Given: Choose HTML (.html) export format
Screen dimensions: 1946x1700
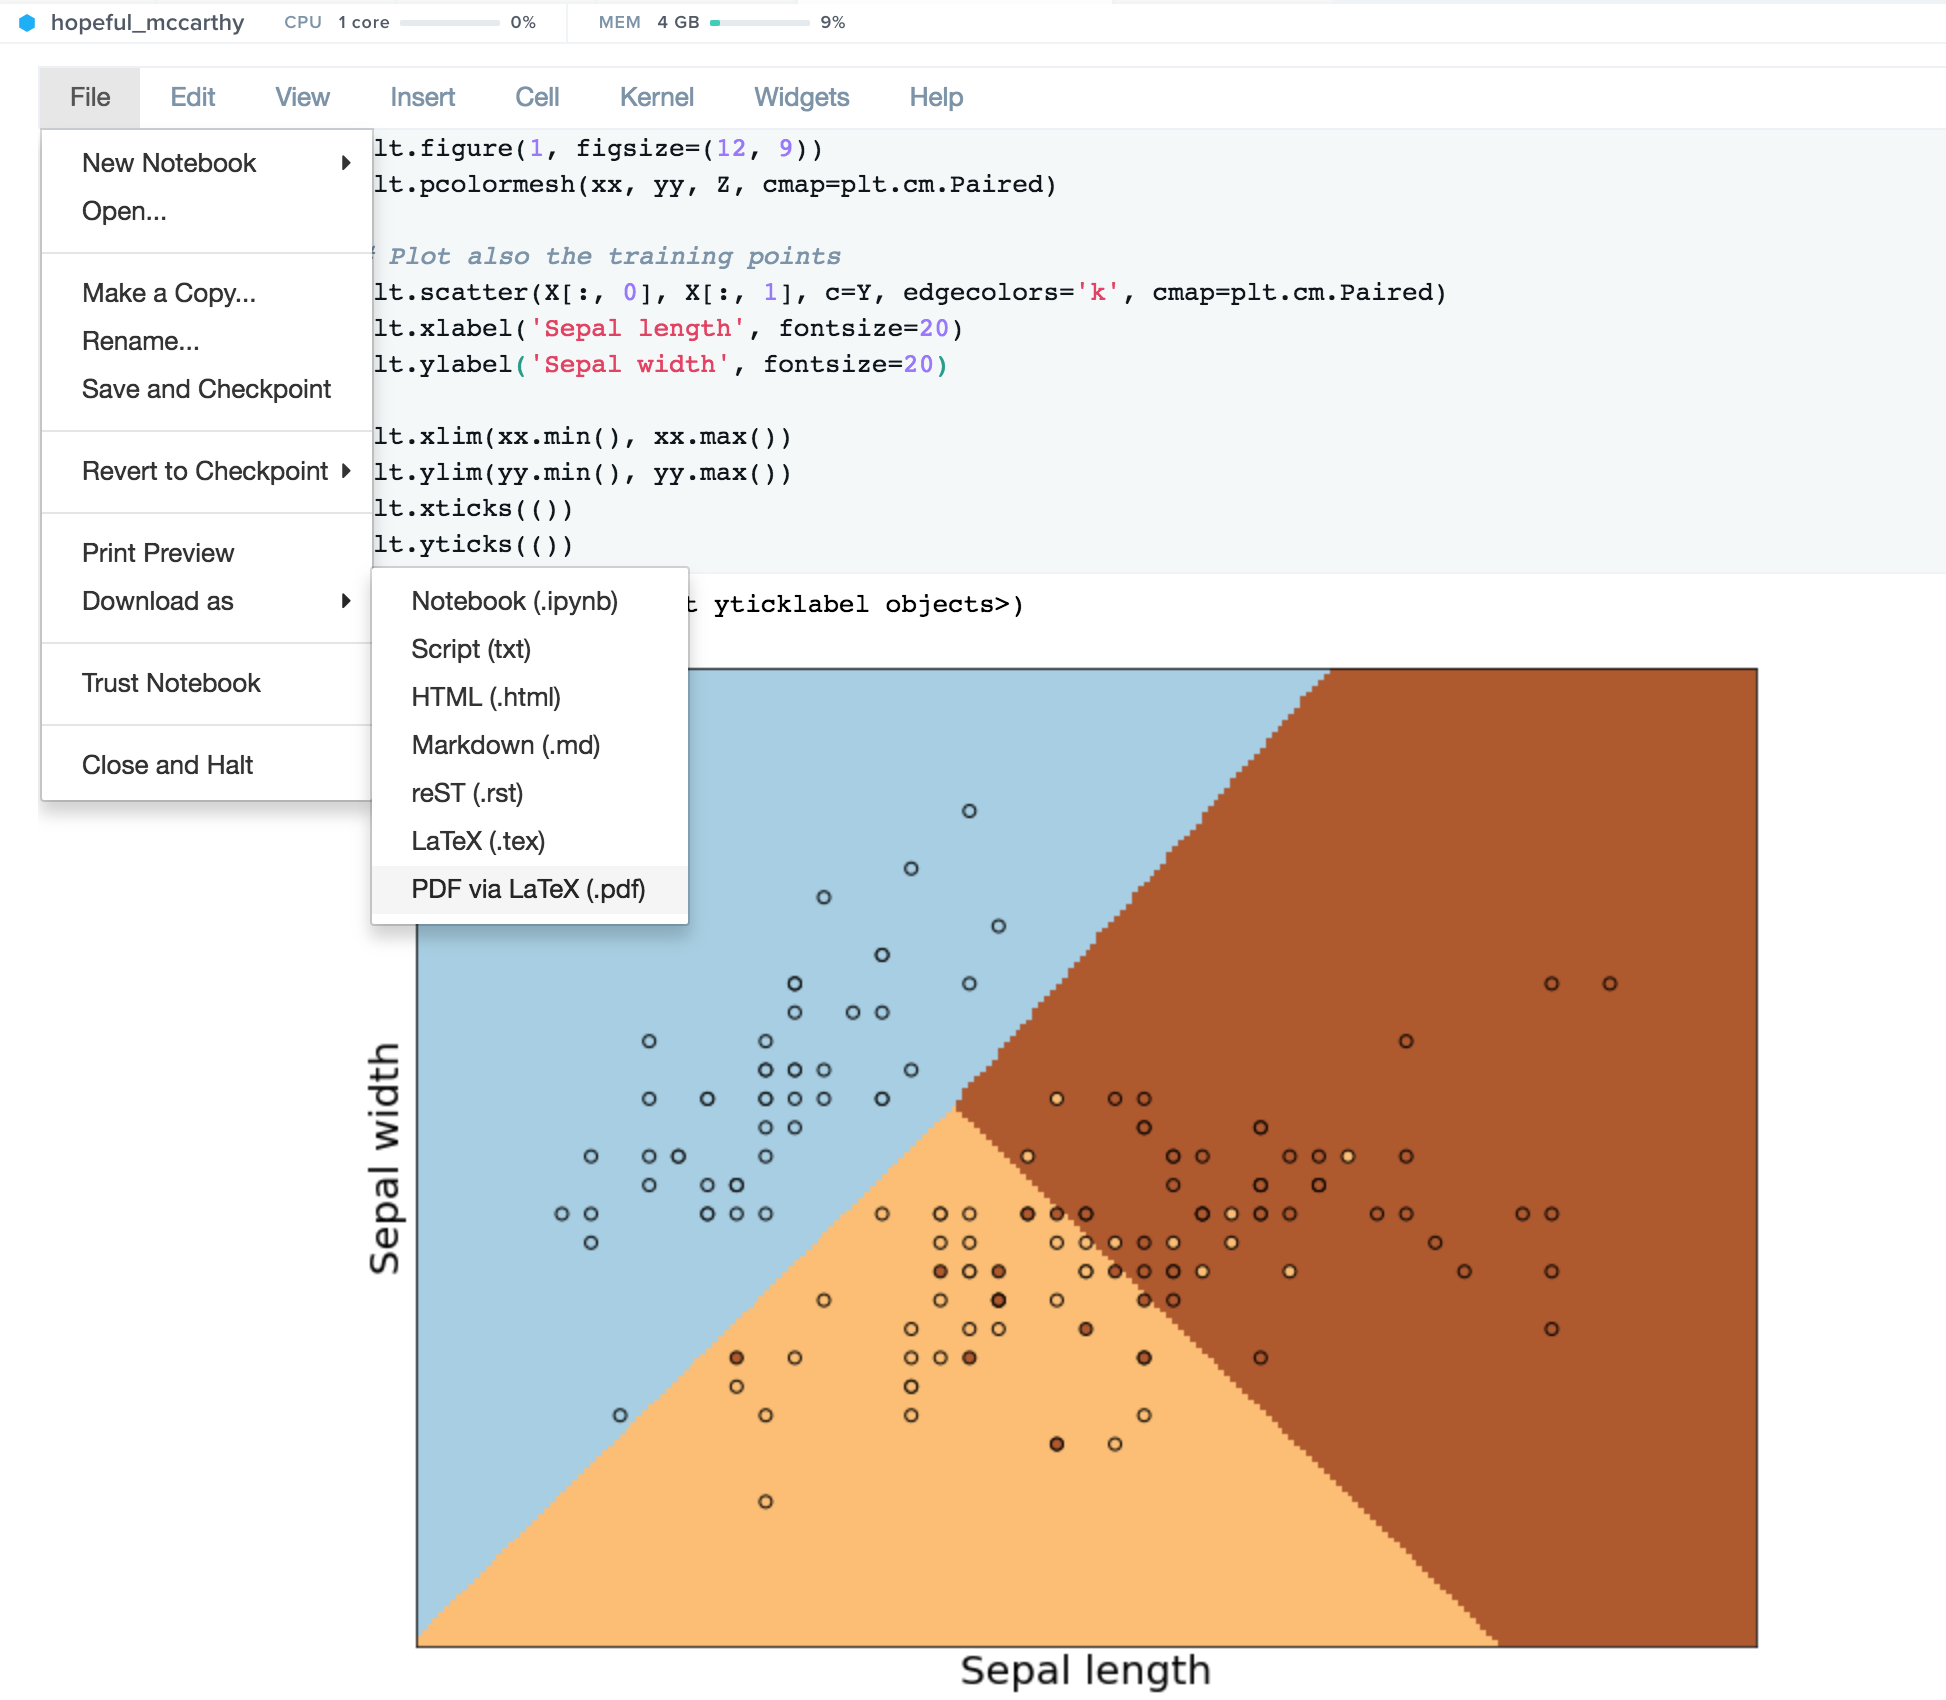Looking at the screenshot, I should (x=486, y=697).
